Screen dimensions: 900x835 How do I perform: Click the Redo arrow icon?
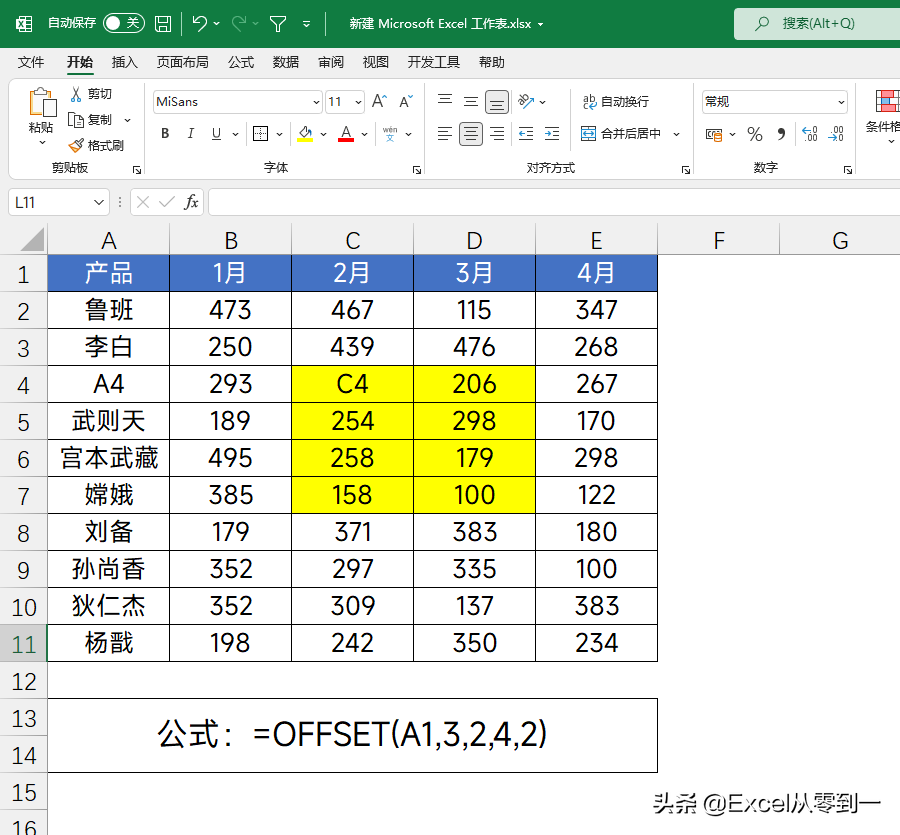tap(239, 24)
